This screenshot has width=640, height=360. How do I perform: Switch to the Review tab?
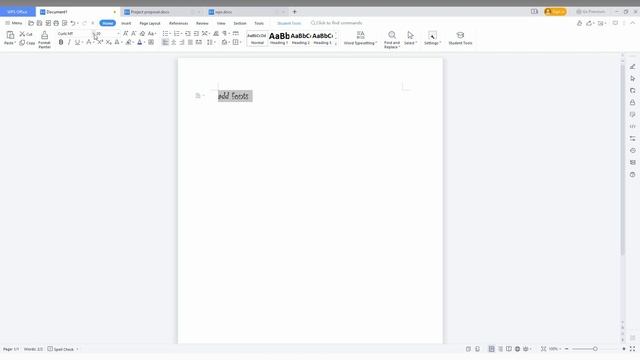tap(202, 23)
